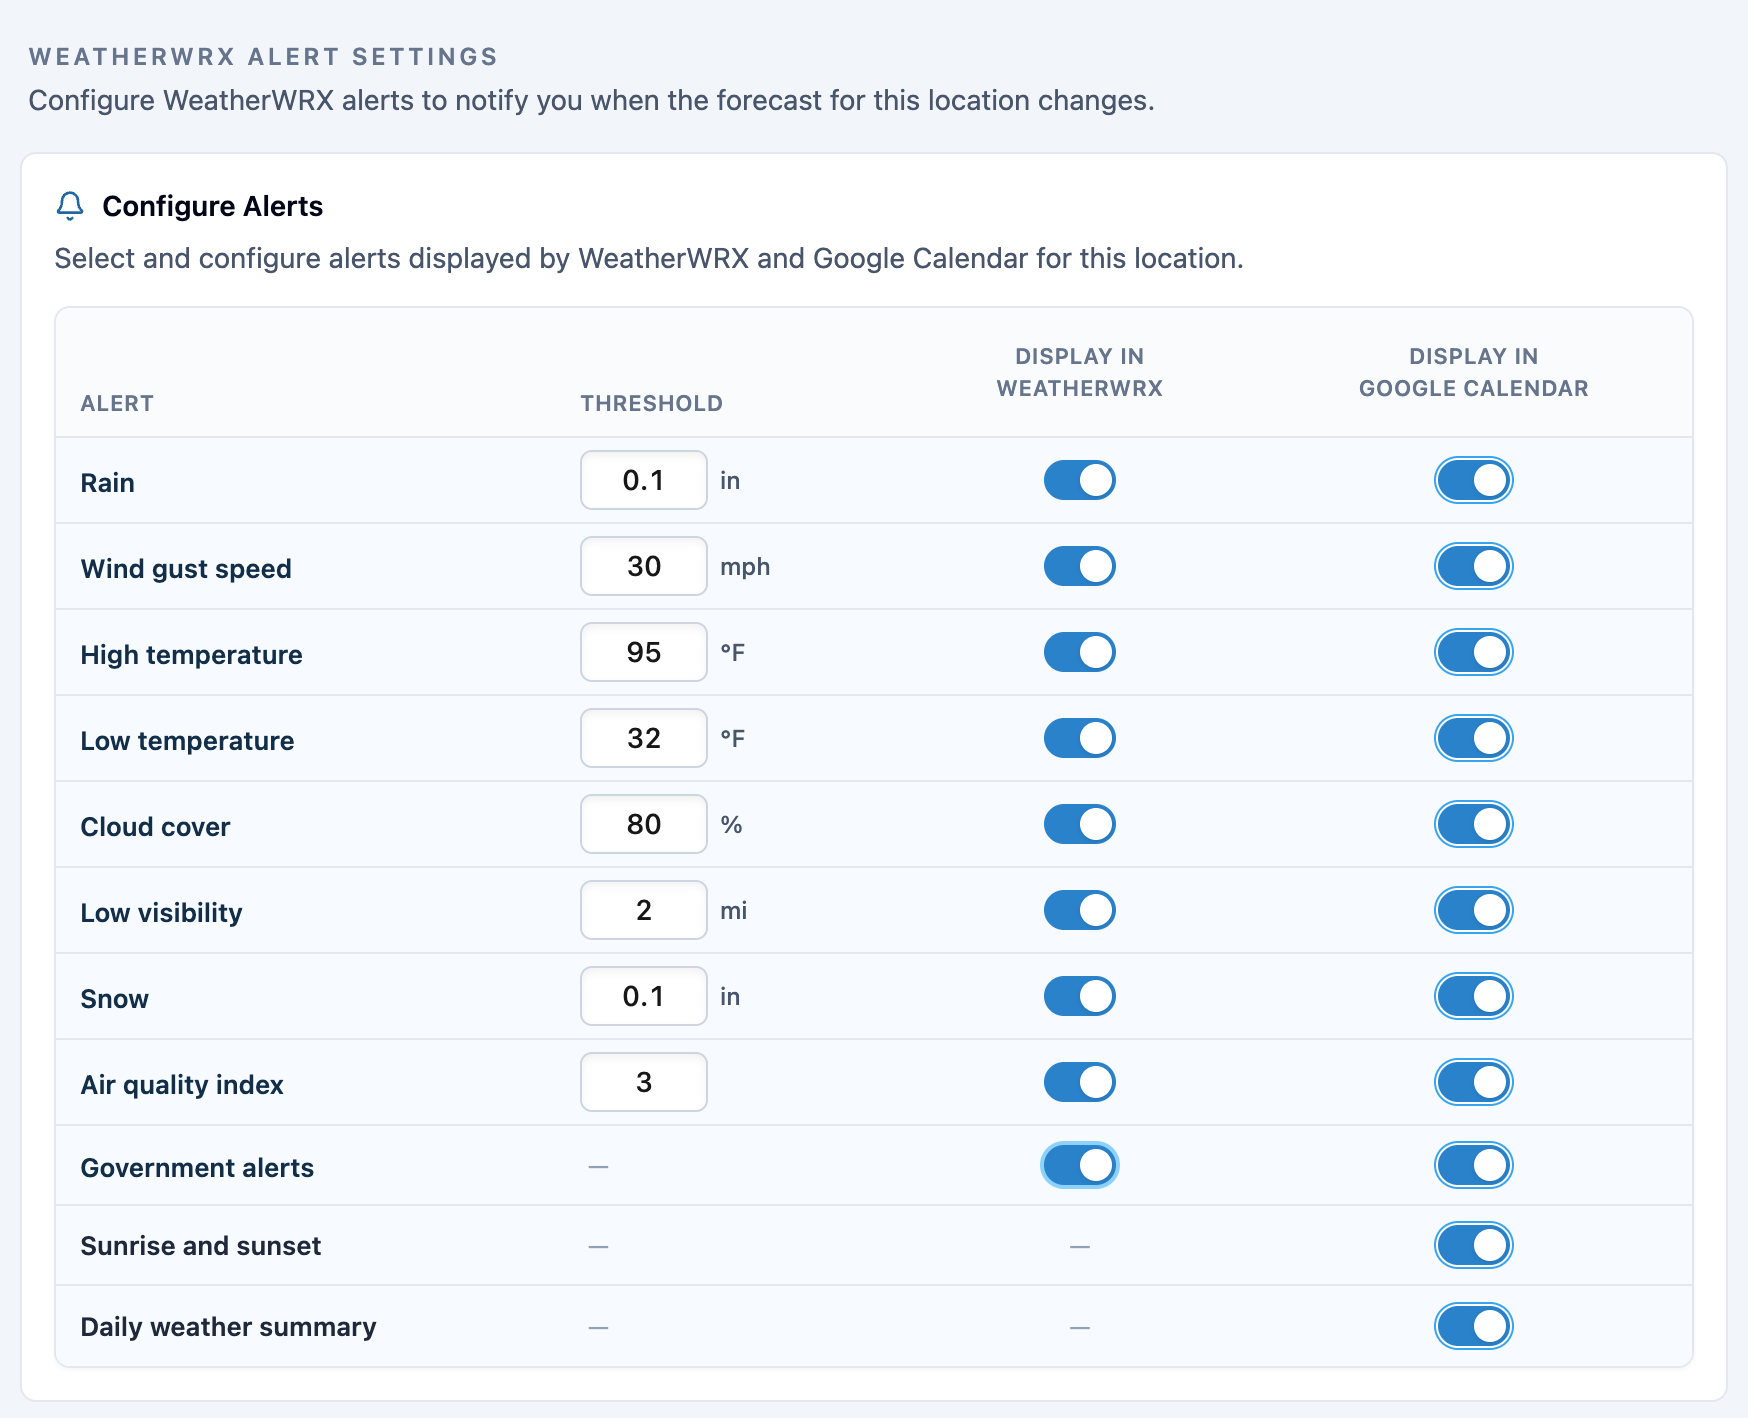Turn off Daily weather summary in Google Calendar
The image size is (1748, 1418).
pyautogui.click(x=1473, y=1326)
